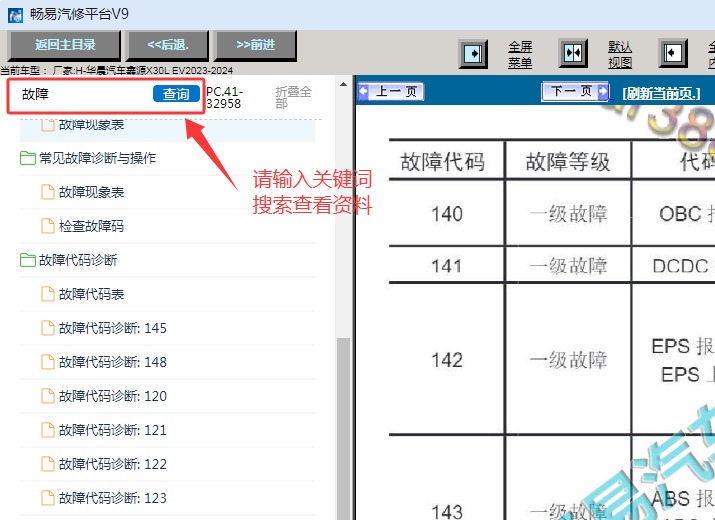Go to the next page via 下一页
Screen dimensions: 715x520
575,91
